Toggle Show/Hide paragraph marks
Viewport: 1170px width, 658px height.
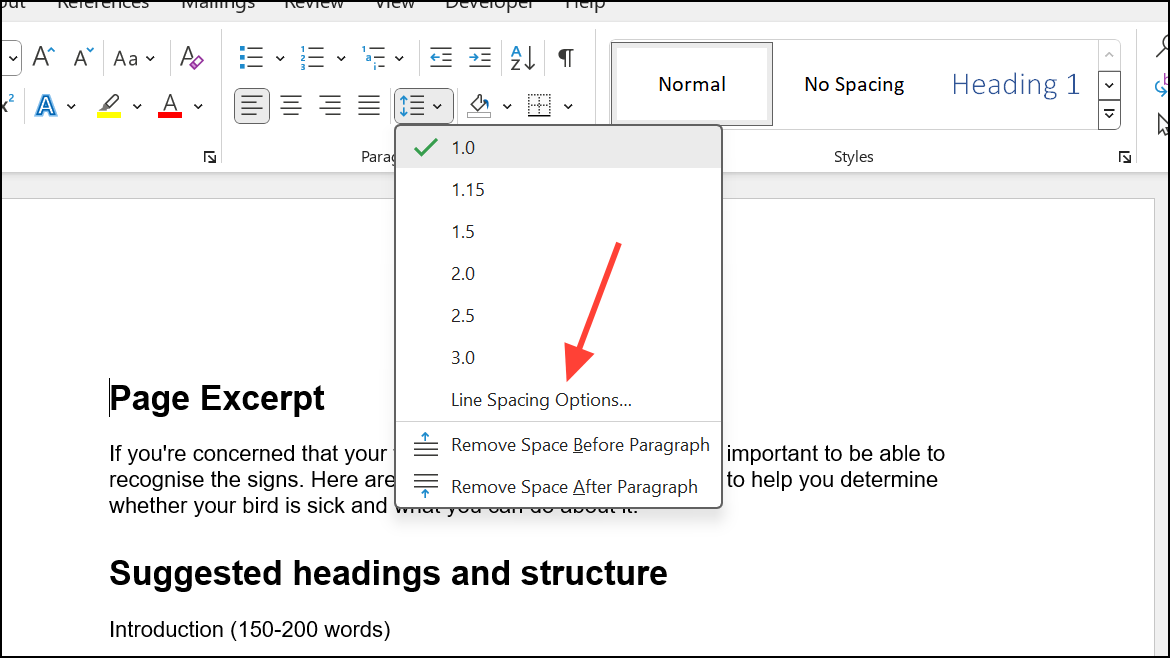[x=565, y=57]
